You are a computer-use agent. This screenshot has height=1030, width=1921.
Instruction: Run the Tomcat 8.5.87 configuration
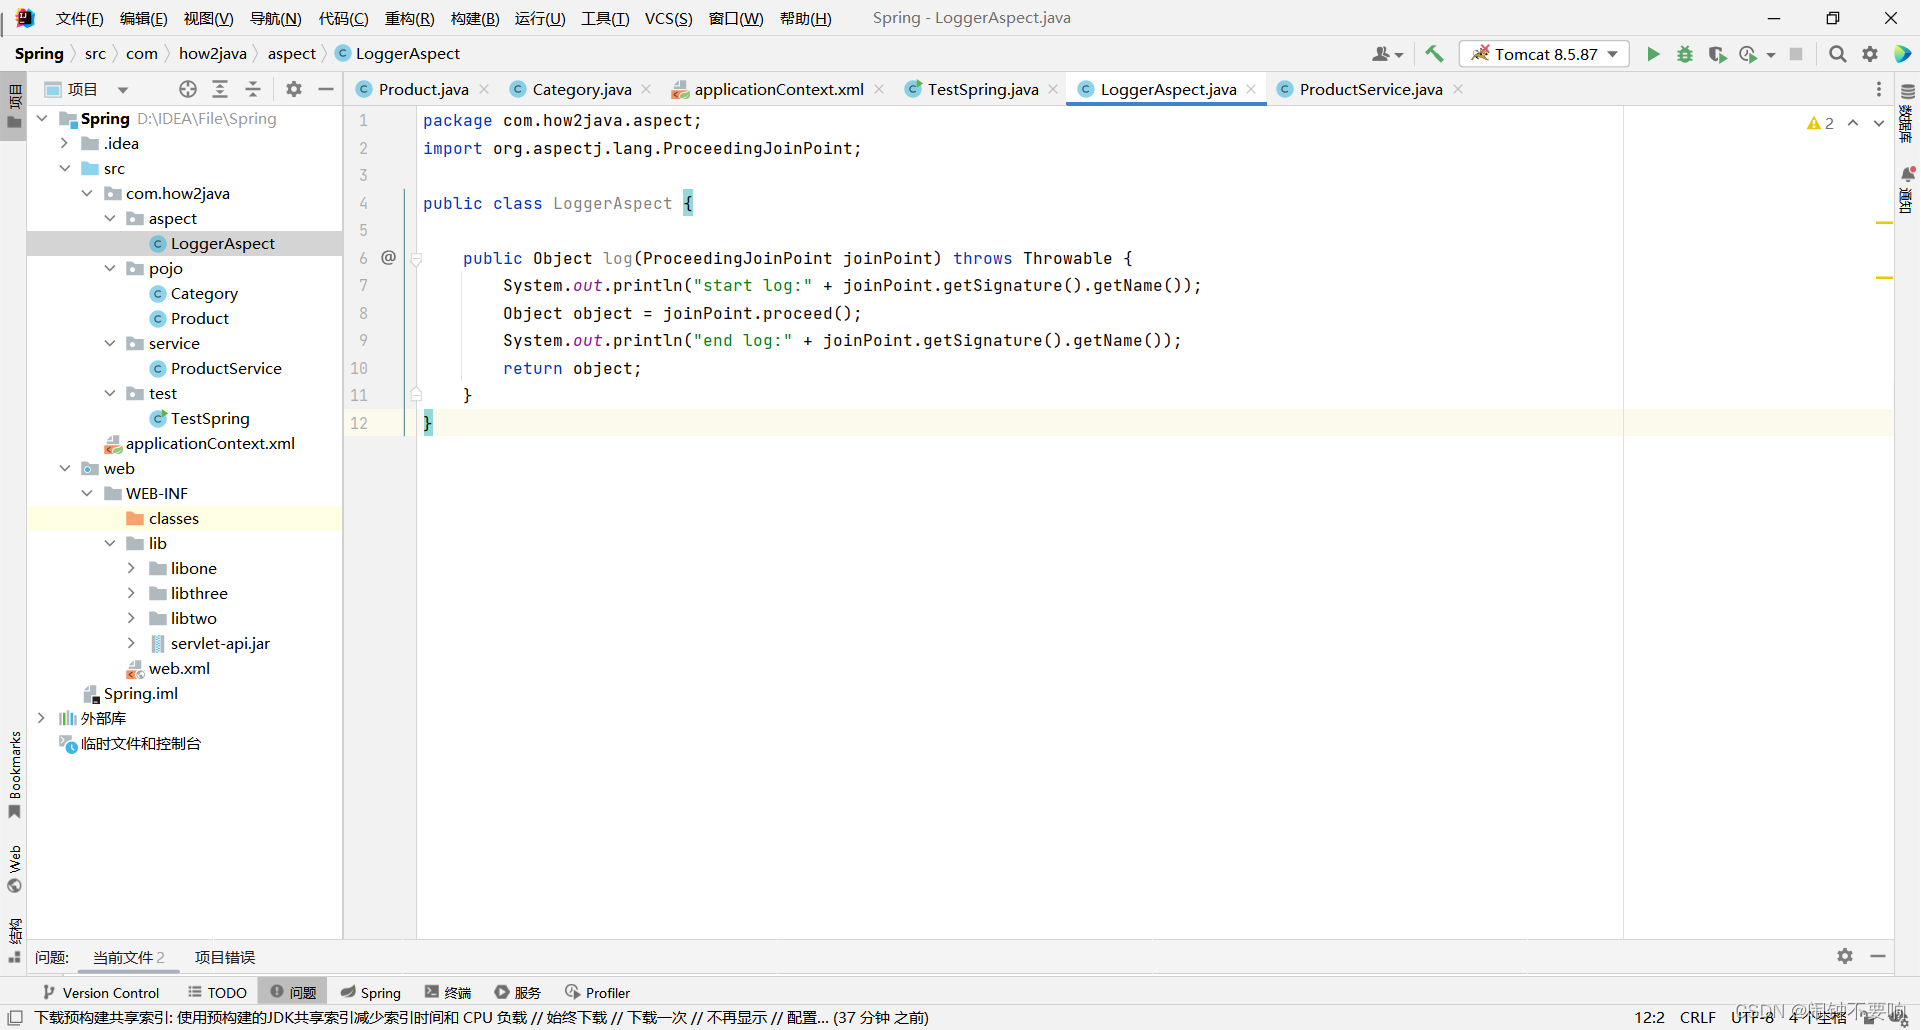click(x=1653, y=54)
